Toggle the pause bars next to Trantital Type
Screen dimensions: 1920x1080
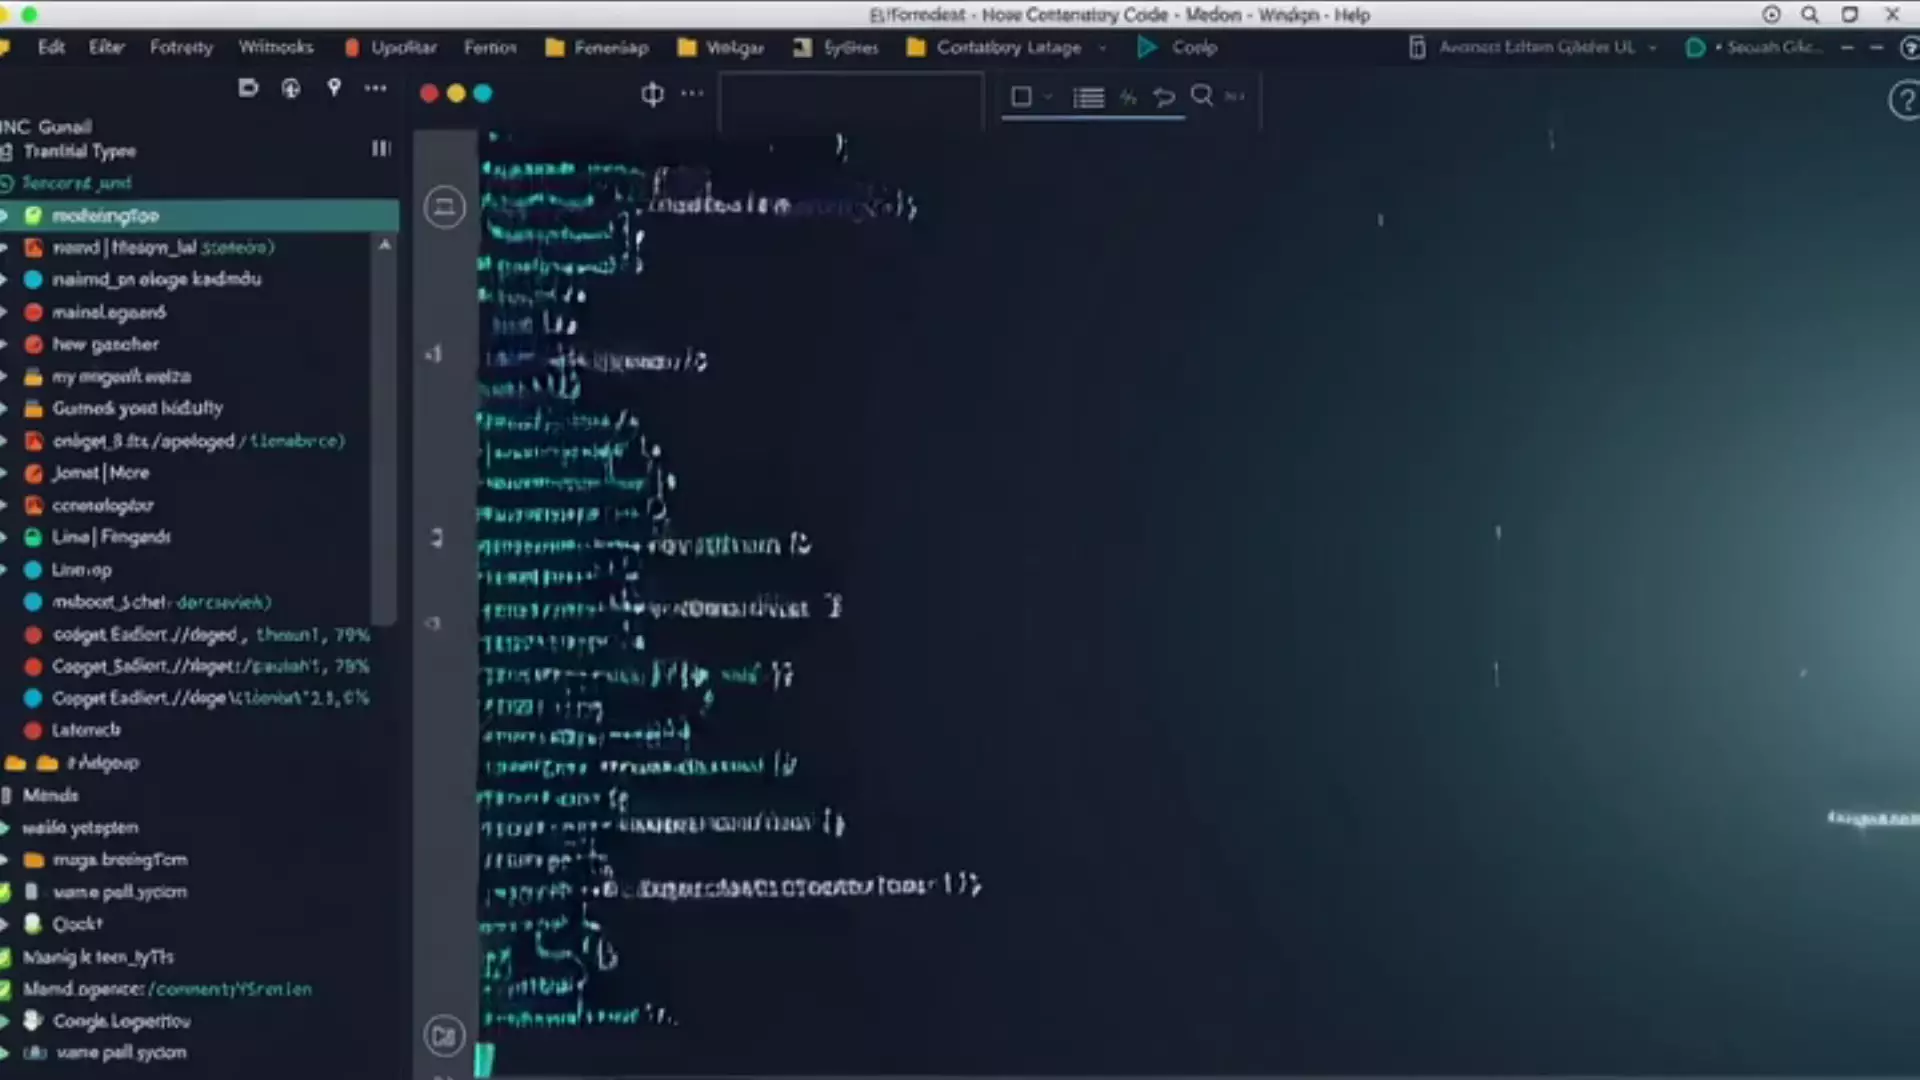pyautogui.click(x=381, y=149)
